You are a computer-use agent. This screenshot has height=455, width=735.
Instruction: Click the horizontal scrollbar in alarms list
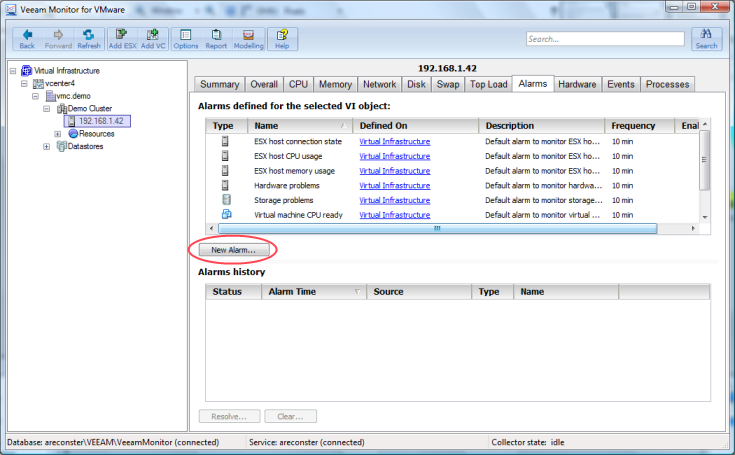click(x=436, y=229)
